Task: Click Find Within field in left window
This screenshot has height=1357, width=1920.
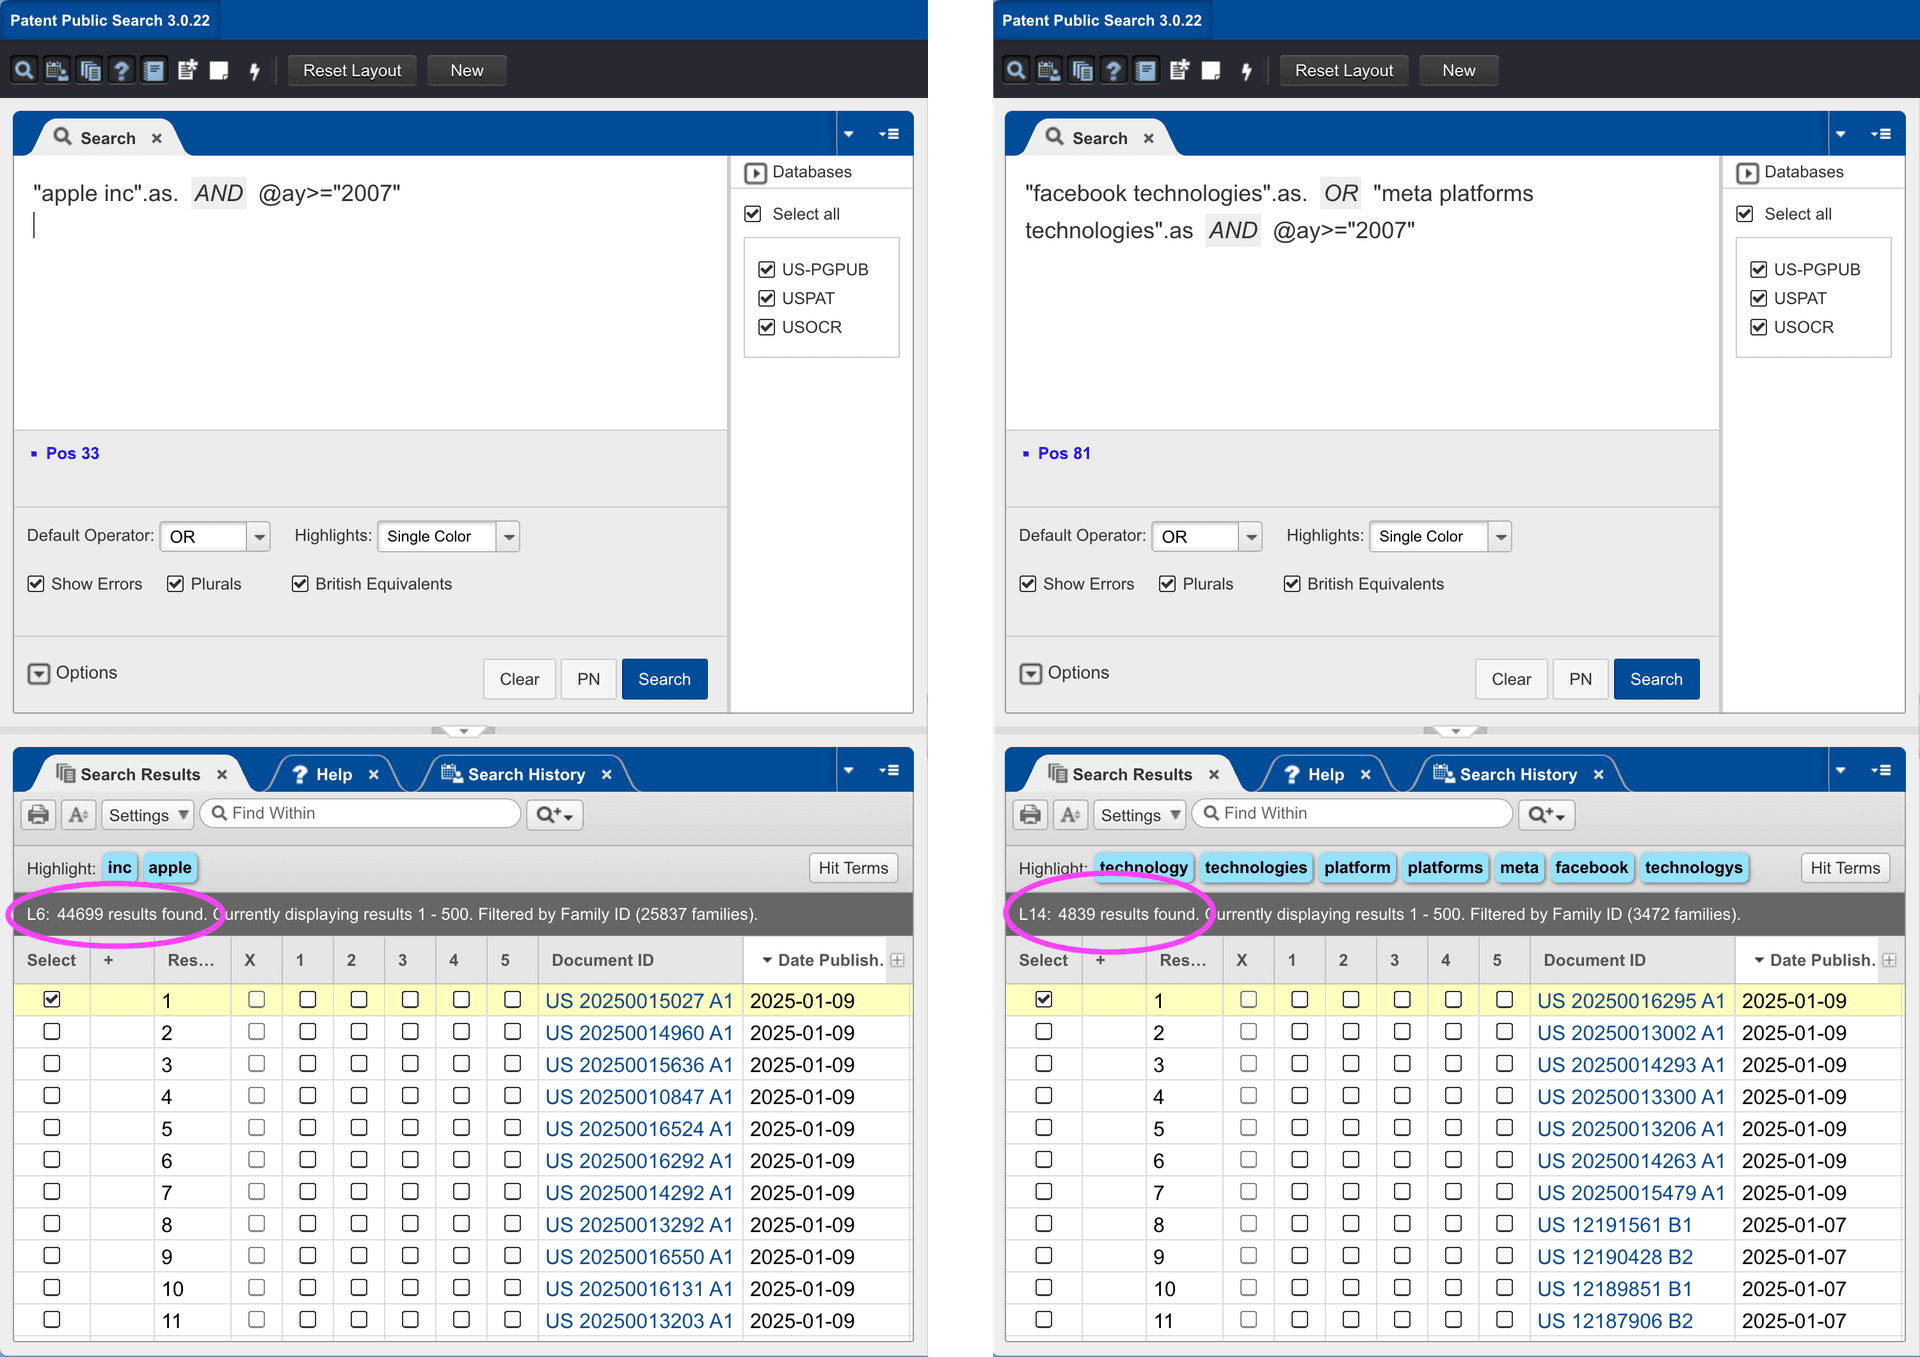Action: click(x=361, y=813)
